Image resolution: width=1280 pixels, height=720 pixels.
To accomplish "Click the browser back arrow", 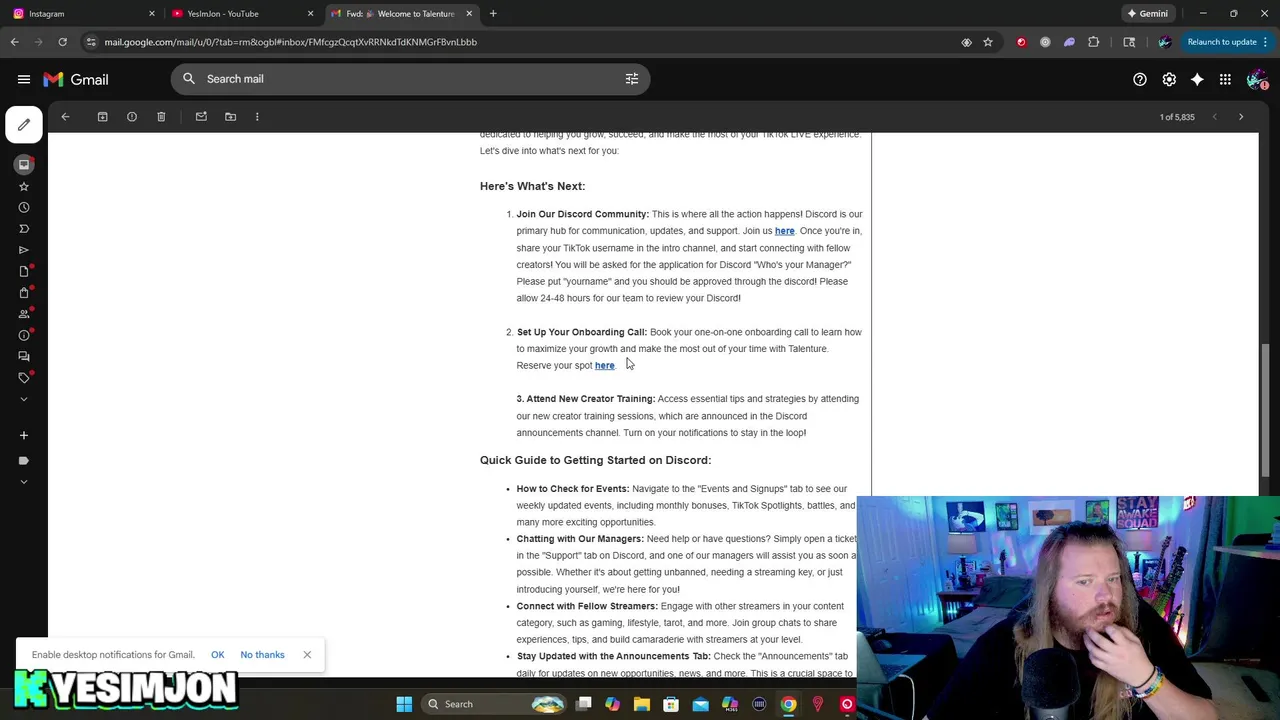I will pos(14,42).
